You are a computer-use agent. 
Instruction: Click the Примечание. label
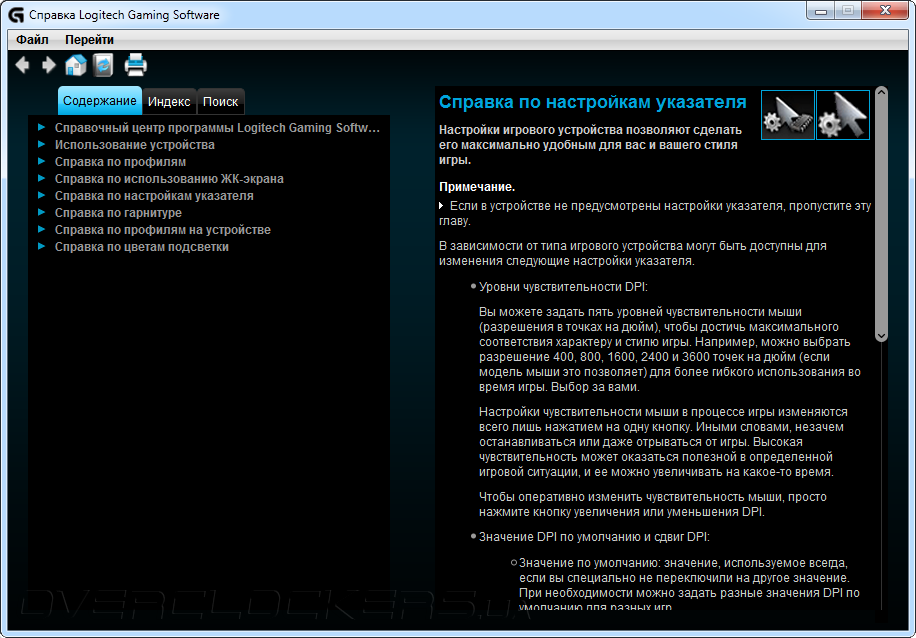(x=477, y=187)
